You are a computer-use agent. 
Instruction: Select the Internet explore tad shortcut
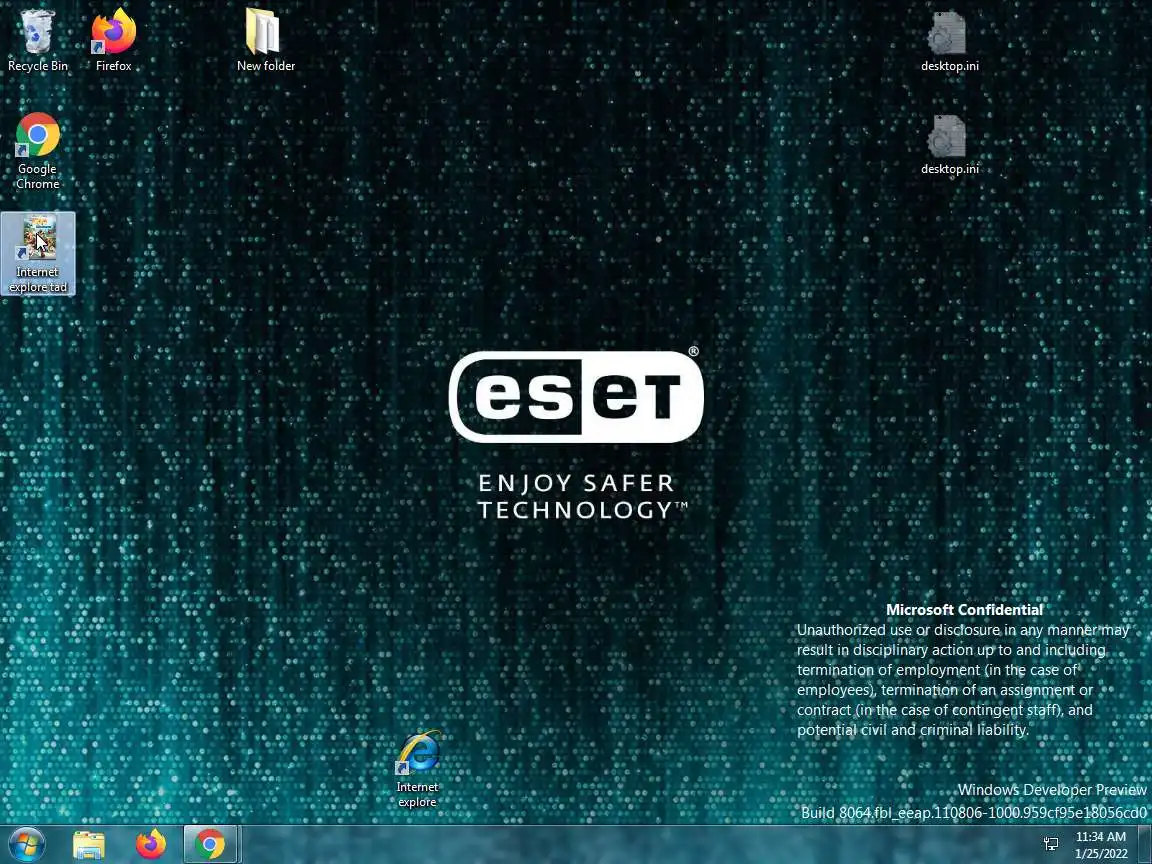(x=37, y=253)
